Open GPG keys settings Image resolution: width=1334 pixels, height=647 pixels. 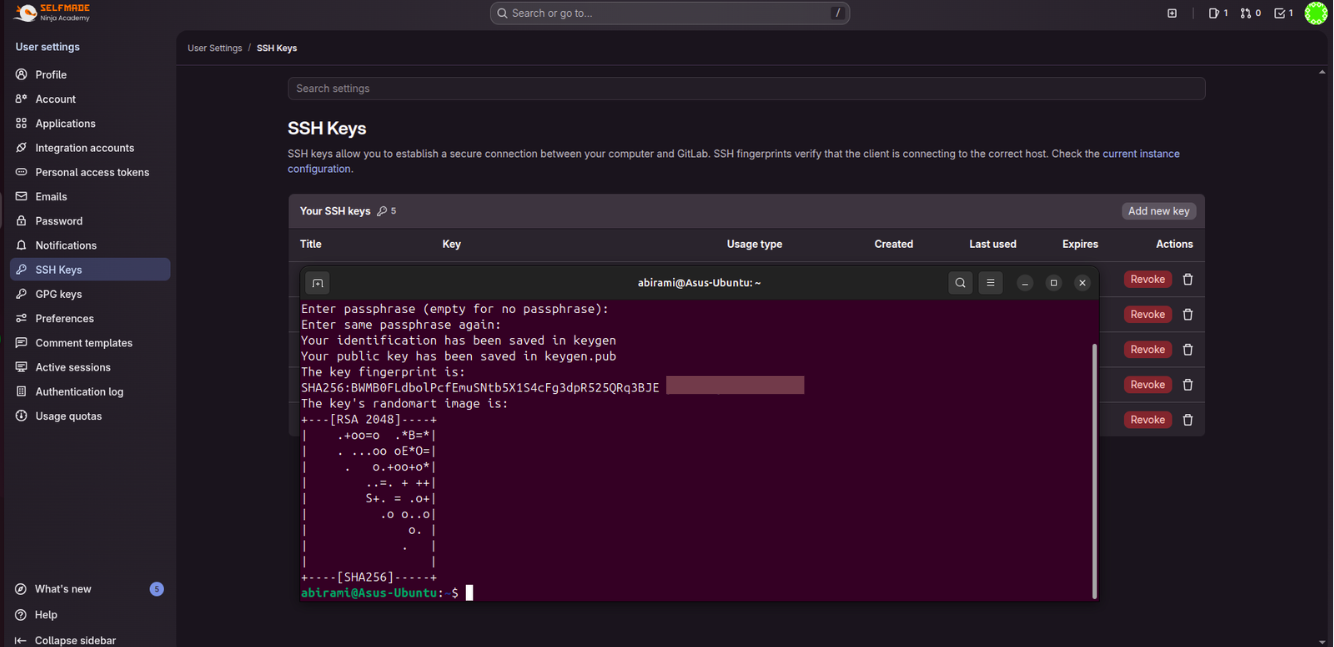pyautogui.click(x=58, y=294)
